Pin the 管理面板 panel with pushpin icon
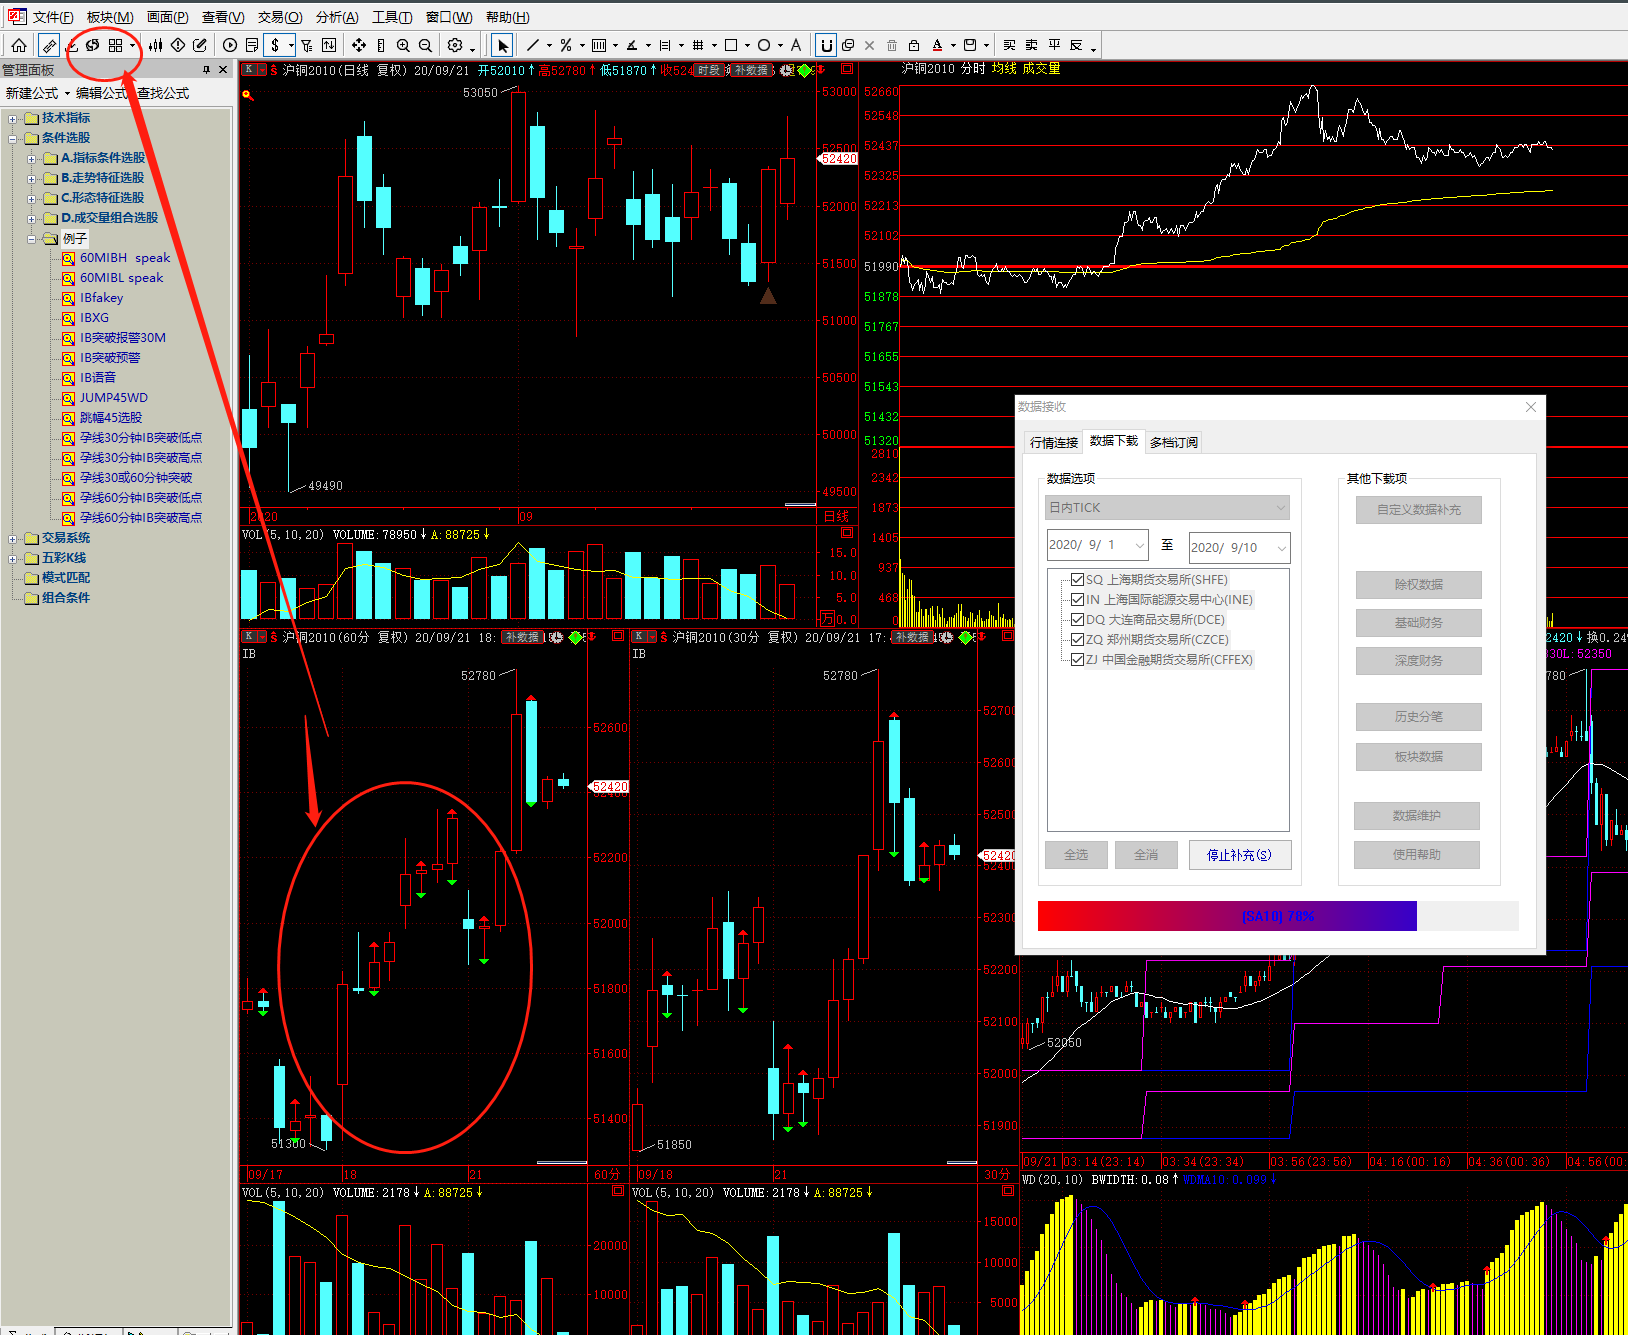 (207, 70)
